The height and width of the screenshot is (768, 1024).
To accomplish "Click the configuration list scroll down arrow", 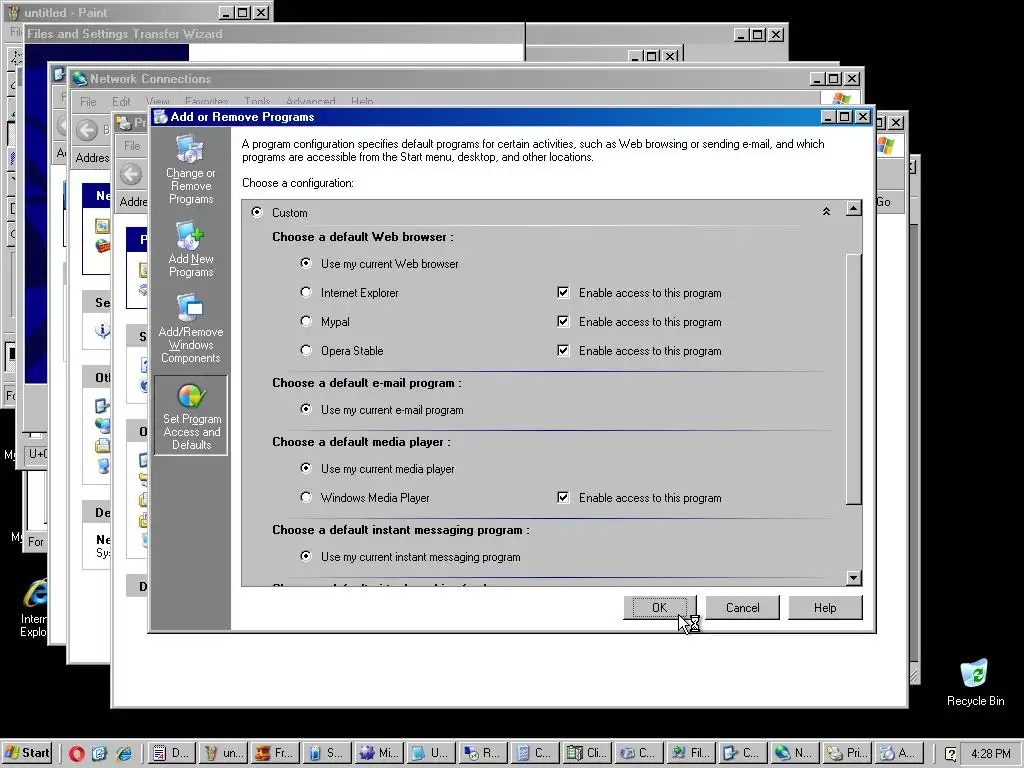I will point(854,577).
